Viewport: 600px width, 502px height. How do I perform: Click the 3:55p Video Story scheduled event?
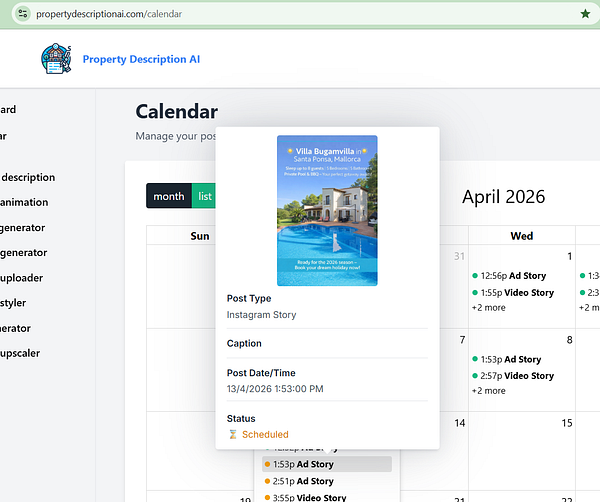tap(305, 497)
